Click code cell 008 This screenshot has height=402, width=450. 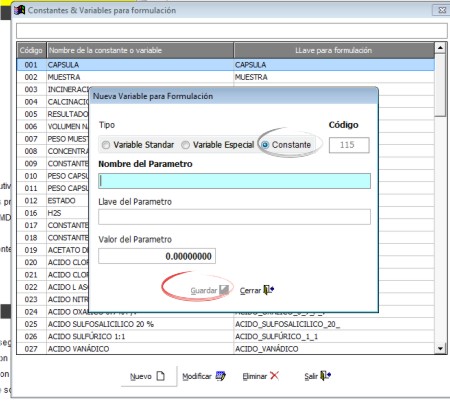31,151
